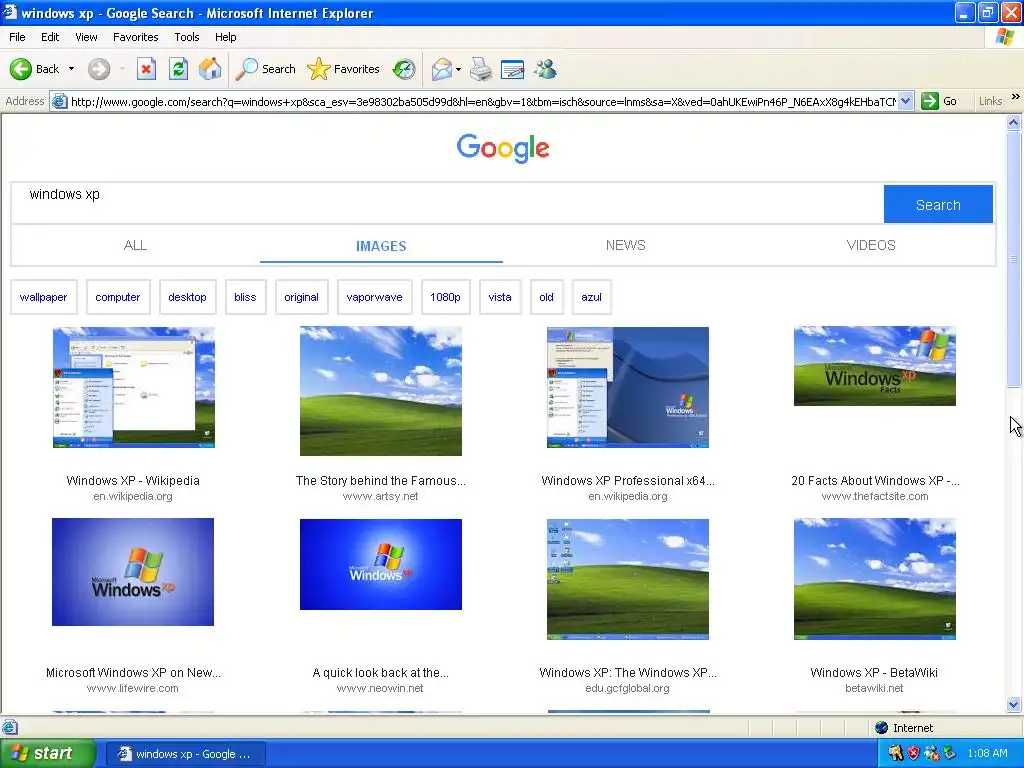Open the Bliss hill artsy.net thumbnail

[381, 391]
